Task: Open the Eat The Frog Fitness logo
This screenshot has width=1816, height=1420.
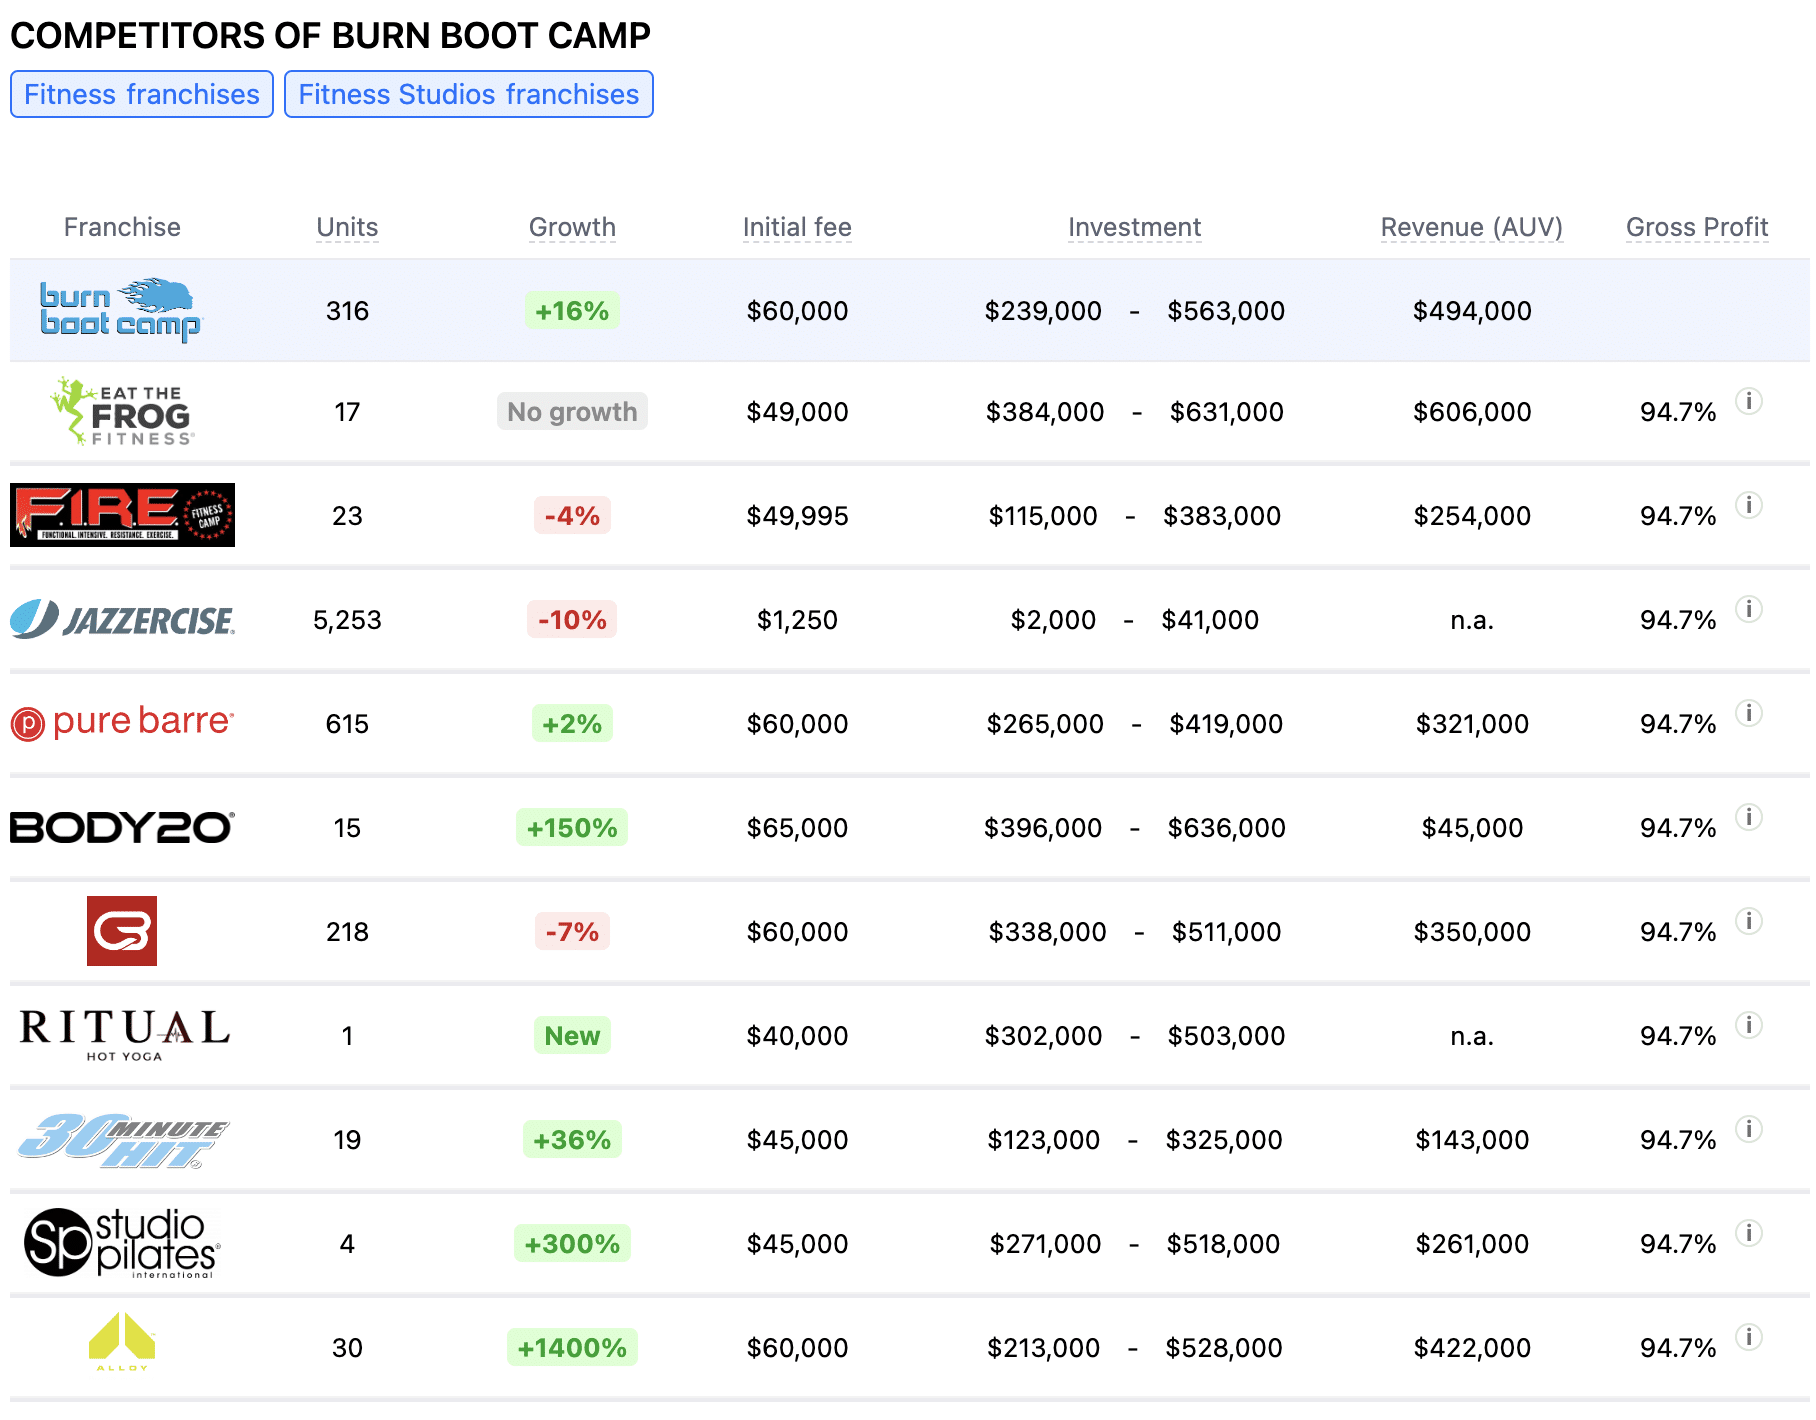Action: click(x=122, y=411)
